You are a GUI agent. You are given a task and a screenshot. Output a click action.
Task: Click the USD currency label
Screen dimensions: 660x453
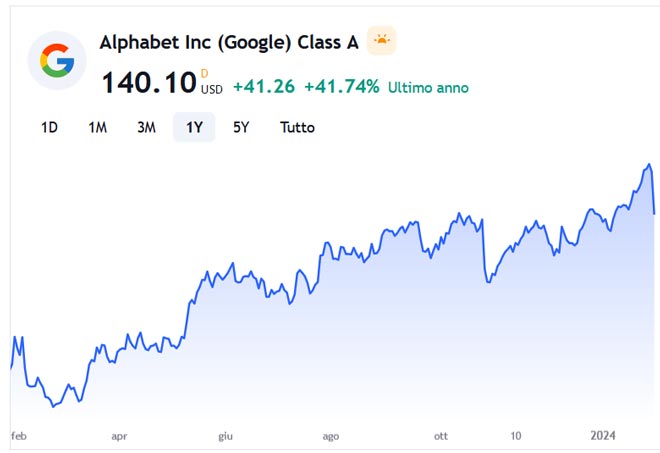pos(212,89)
